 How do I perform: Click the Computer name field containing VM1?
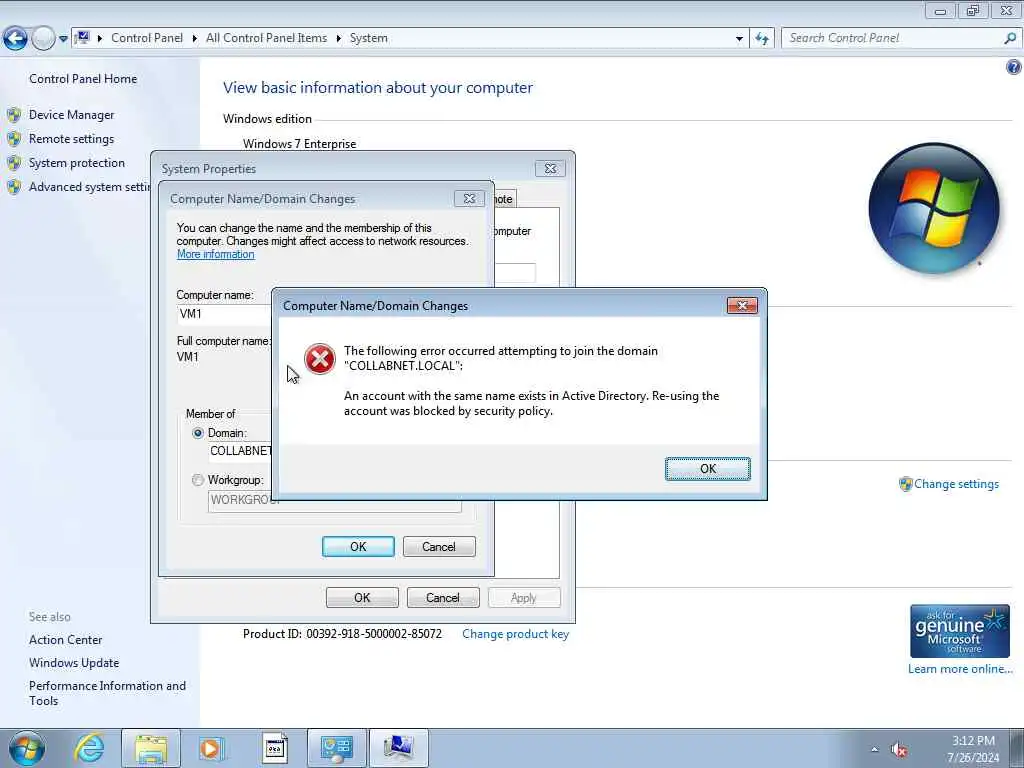pyautogui.click(x=225, y=314)
